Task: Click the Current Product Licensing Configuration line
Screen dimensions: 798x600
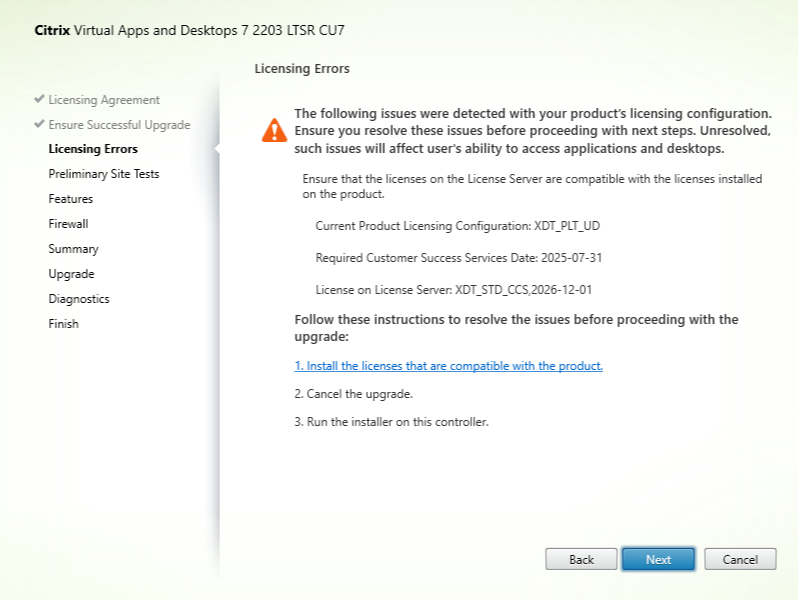Action: click(x=457, y=226)
